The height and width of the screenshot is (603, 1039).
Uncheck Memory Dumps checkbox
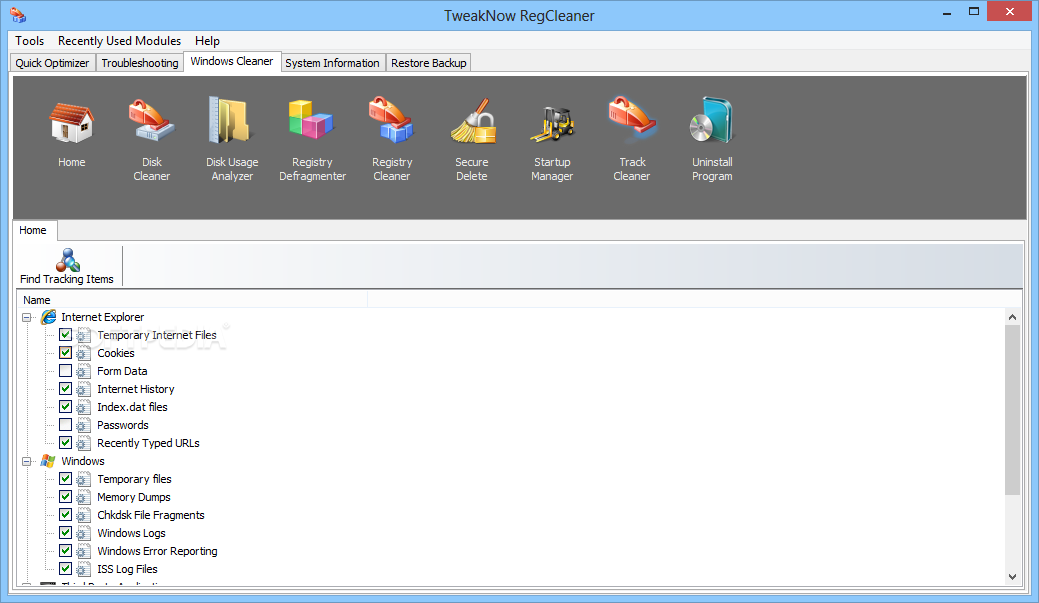pyautogui.click(x=66, y=496)
